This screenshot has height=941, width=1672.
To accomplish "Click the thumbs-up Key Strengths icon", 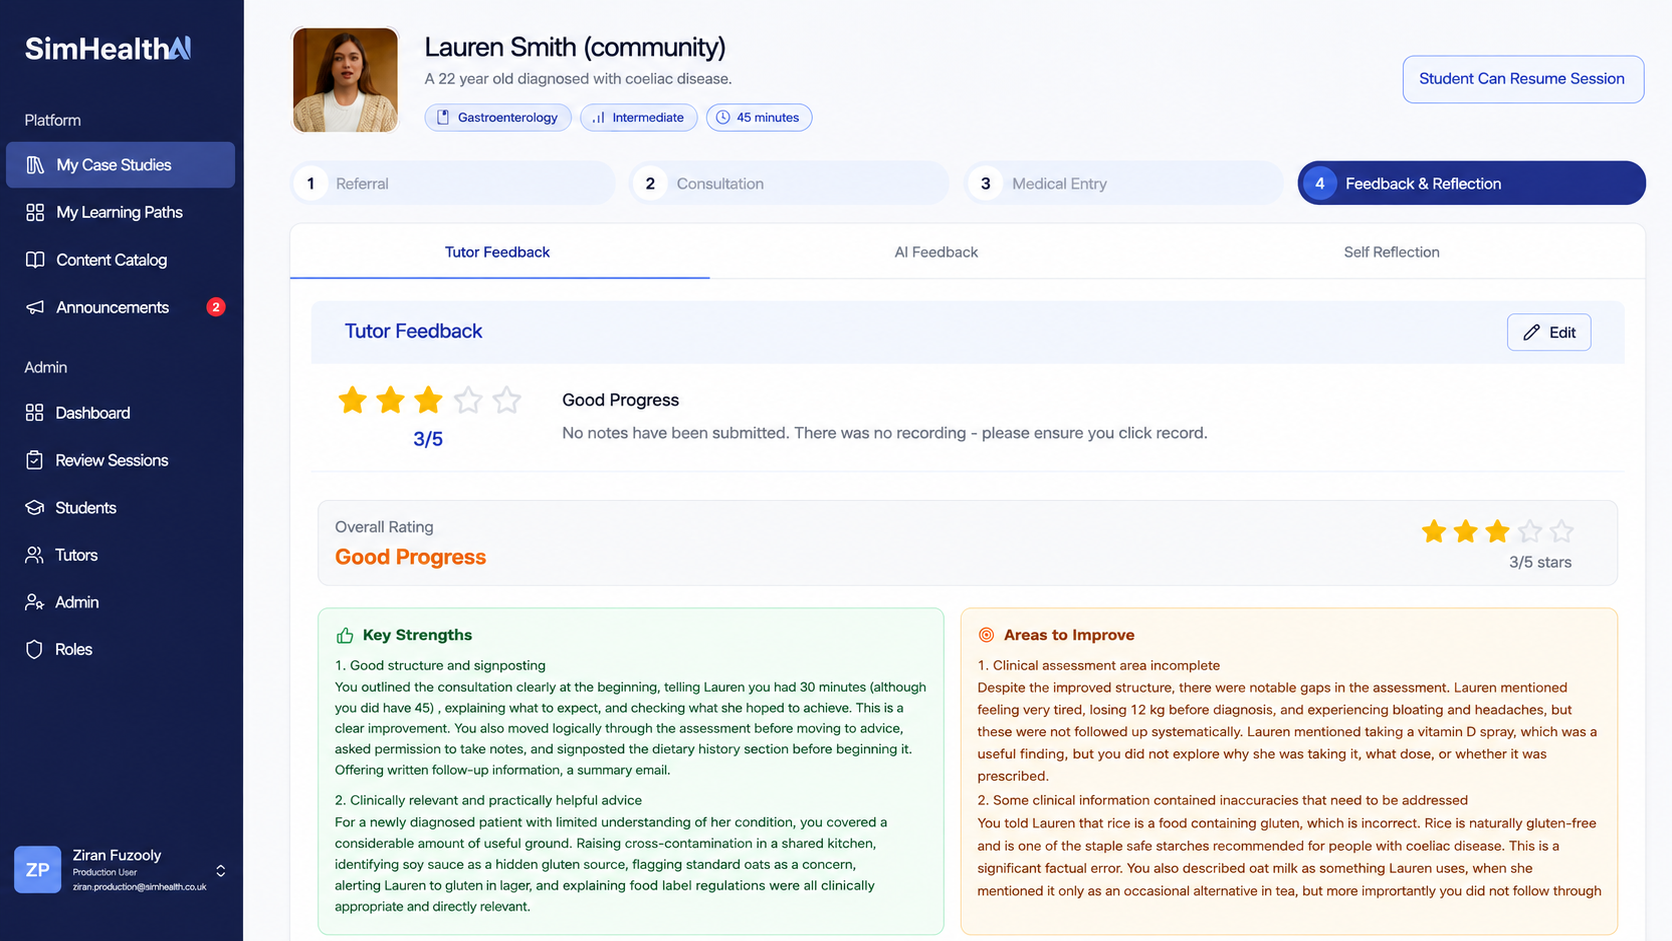I will click(x=345, y=636).
